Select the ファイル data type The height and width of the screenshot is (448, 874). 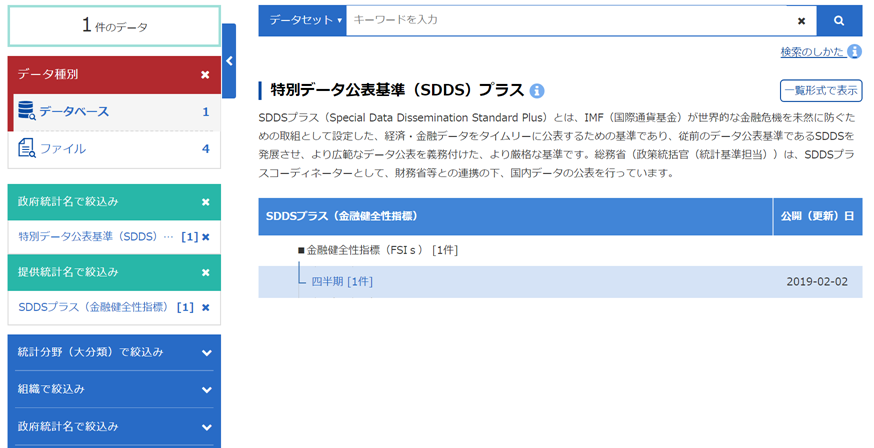62,149
